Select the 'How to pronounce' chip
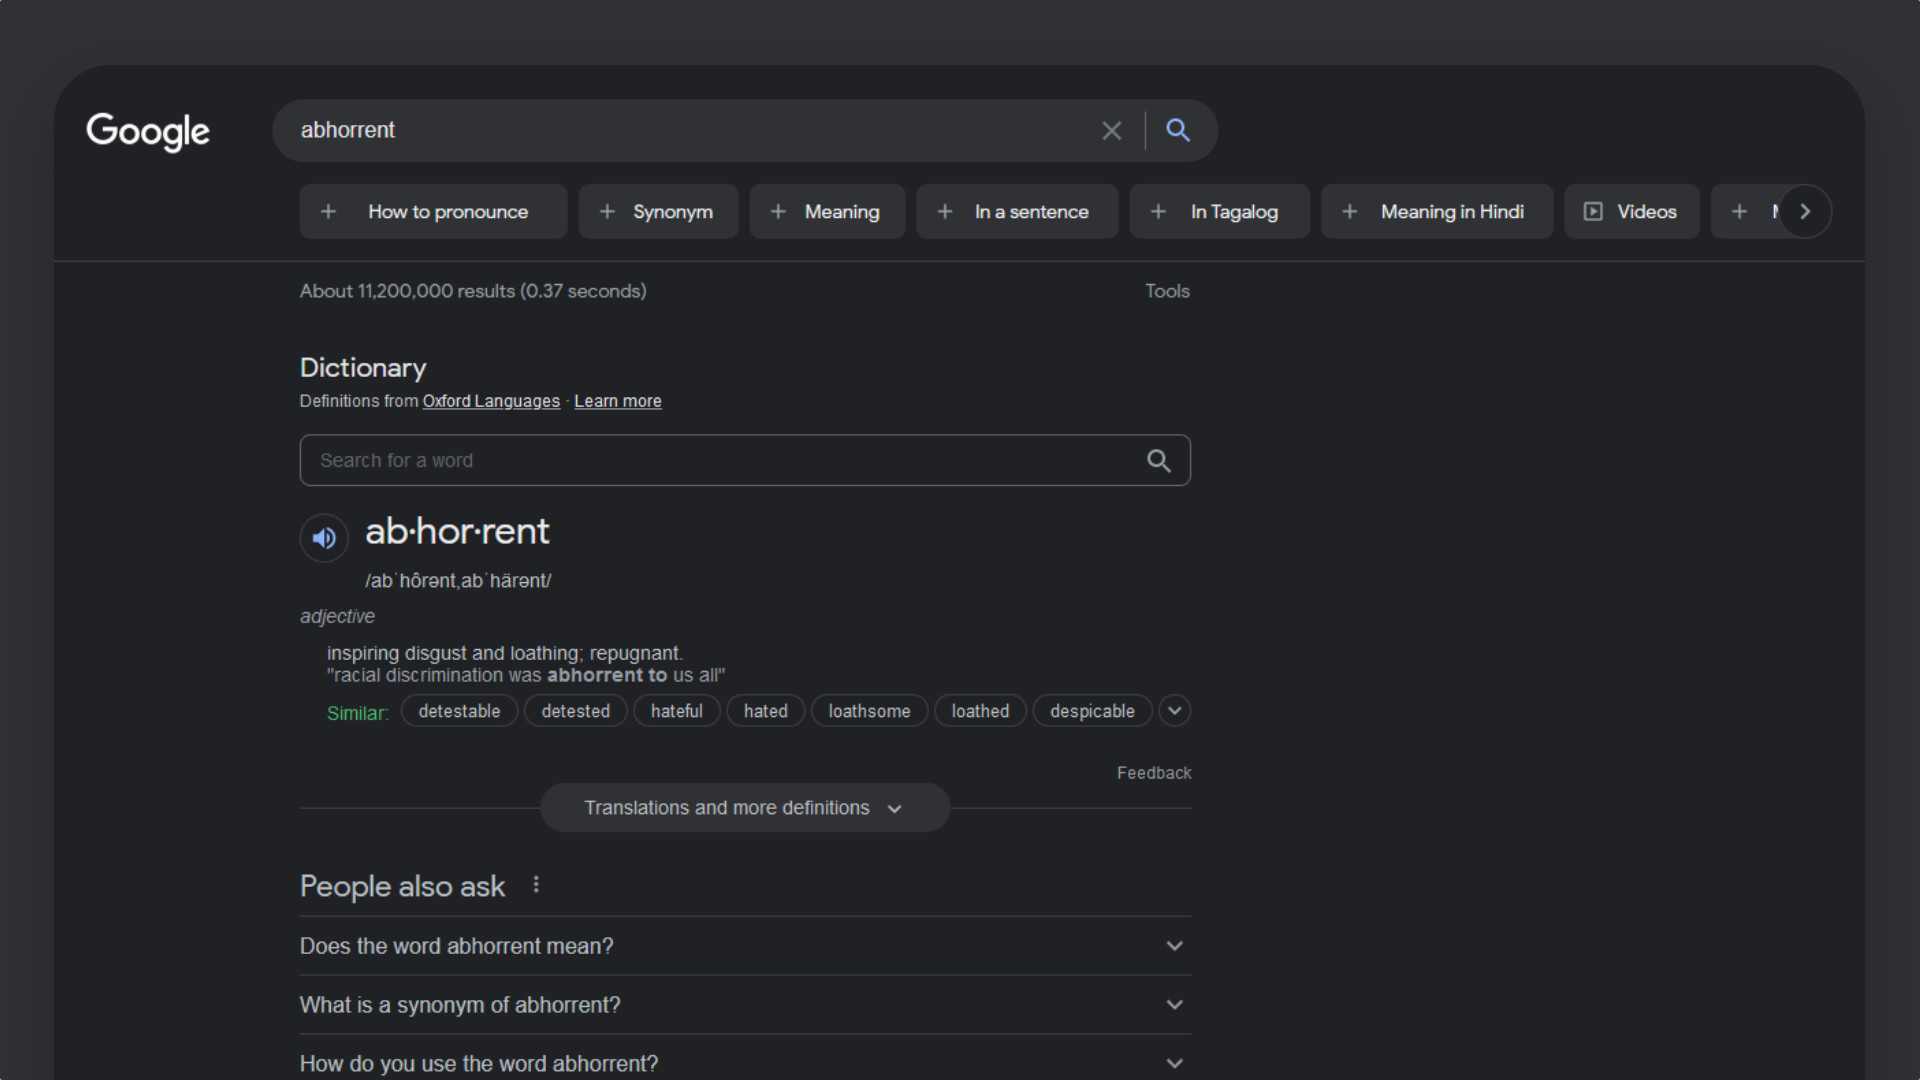Image resolution: width=1920 pixels, height=1080 pixels. pos(433,212)
